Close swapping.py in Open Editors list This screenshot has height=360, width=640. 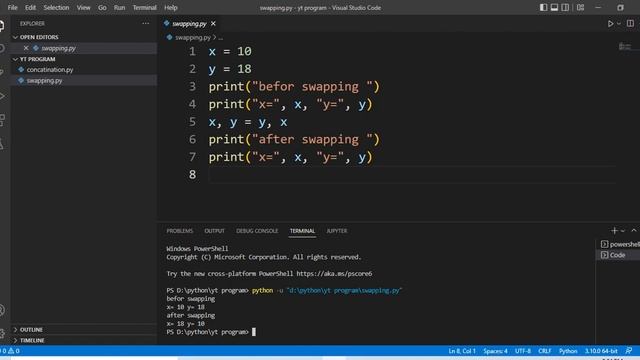click(26, 48)
